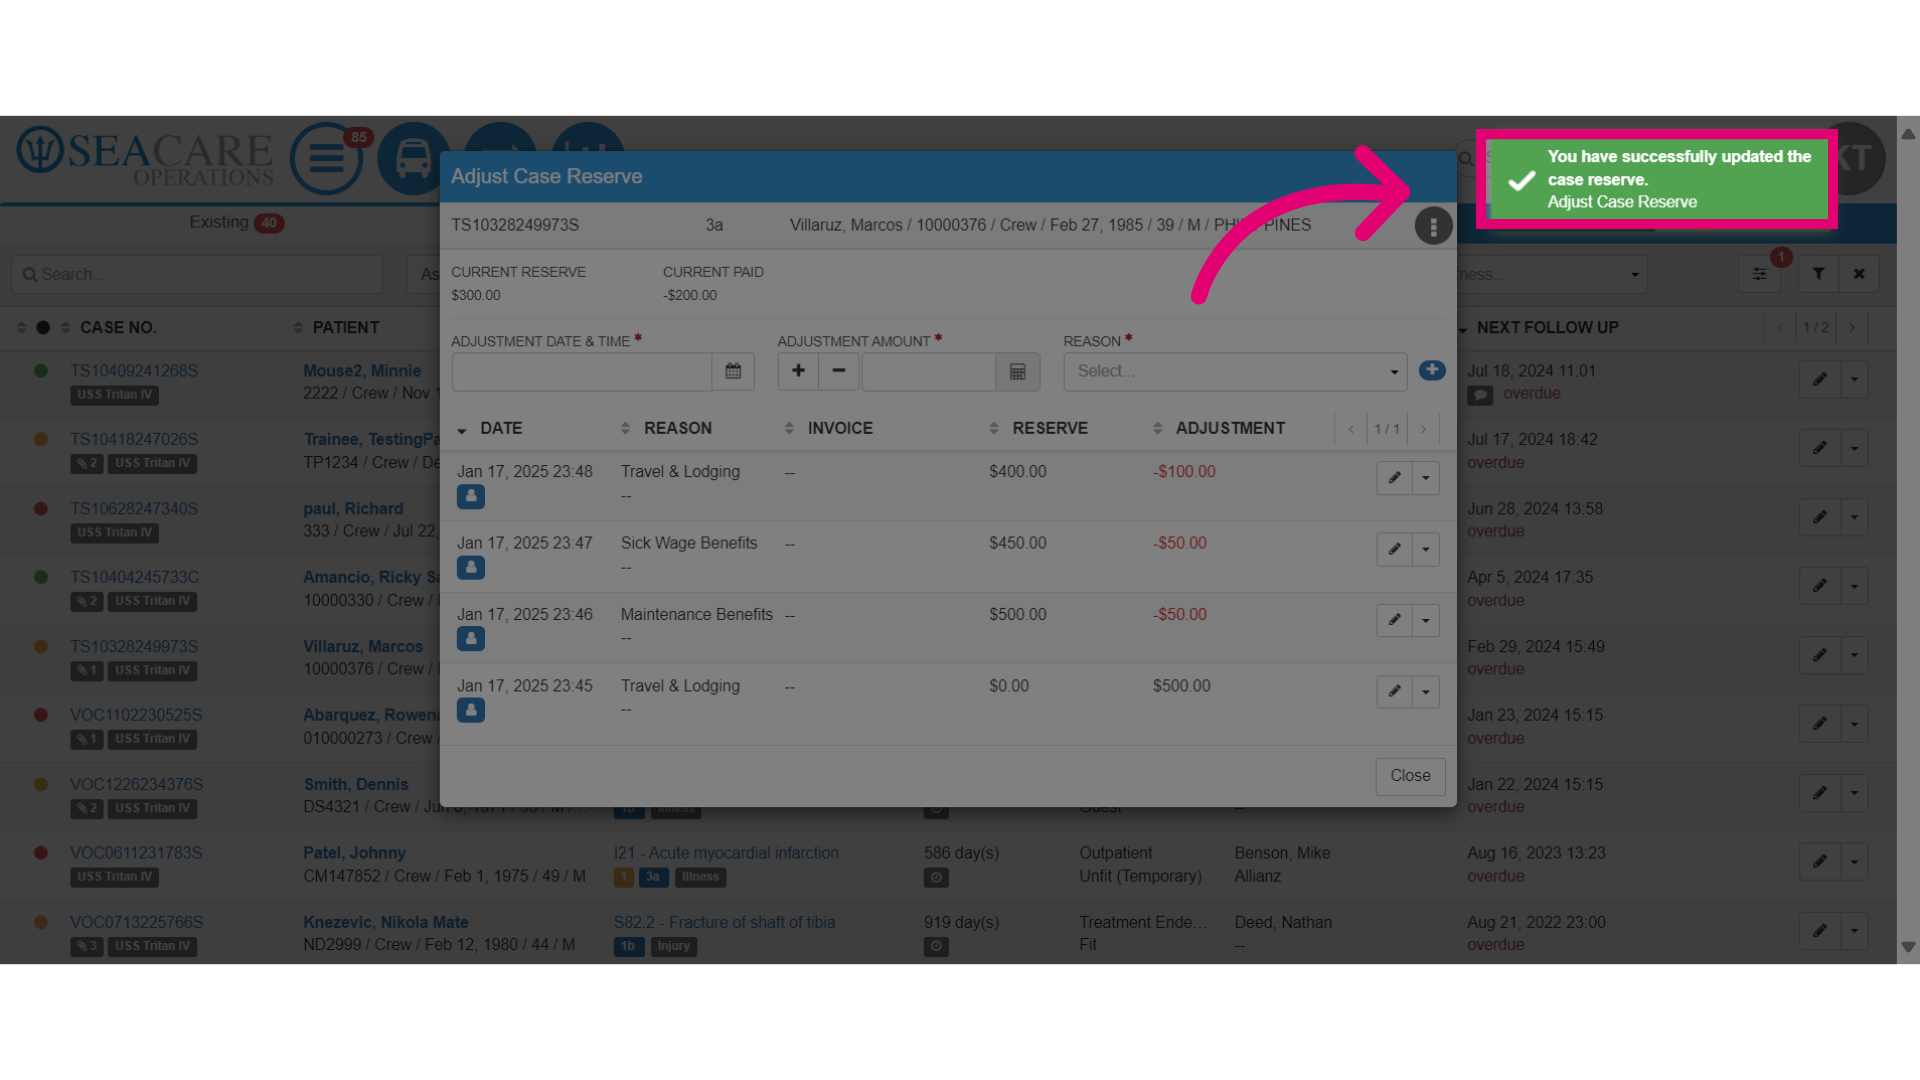Expand actions for Jan 17, 2025 23:48 adjustment
Viewport: 1920px width, 1080px height.
1426,478
